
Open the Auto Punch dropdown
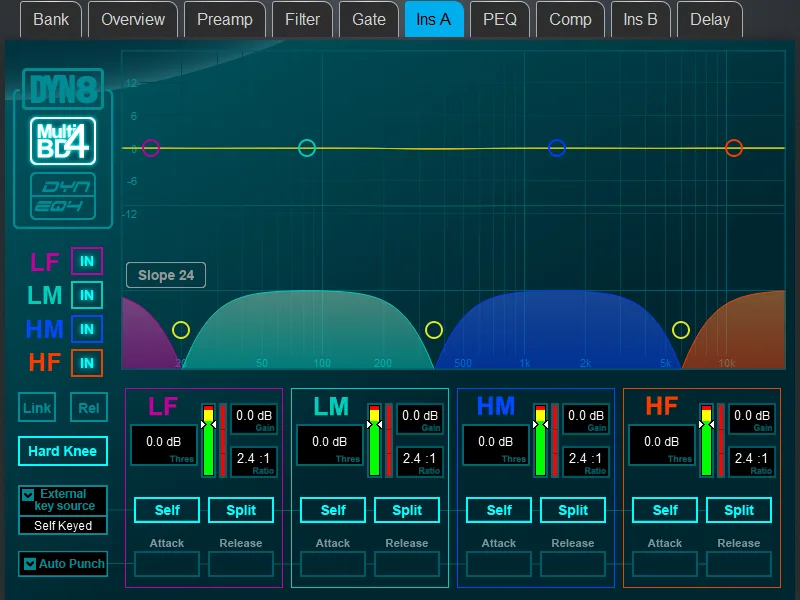[x=63, y=564]
